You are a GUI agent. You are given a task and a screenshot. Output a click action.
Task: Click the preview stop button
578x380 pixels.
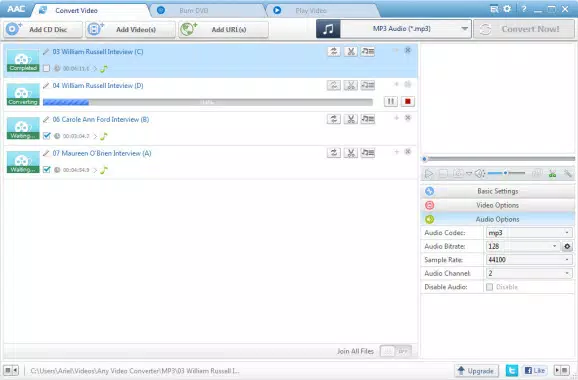coord(443,174)
